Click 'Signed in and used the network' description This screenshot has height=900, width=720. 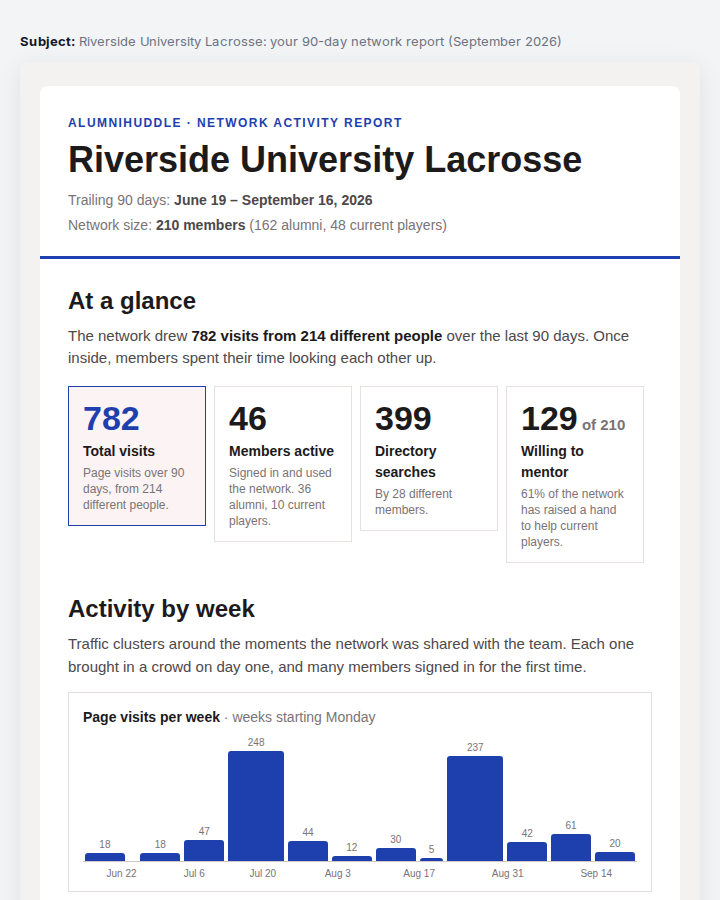coord(280,496)
